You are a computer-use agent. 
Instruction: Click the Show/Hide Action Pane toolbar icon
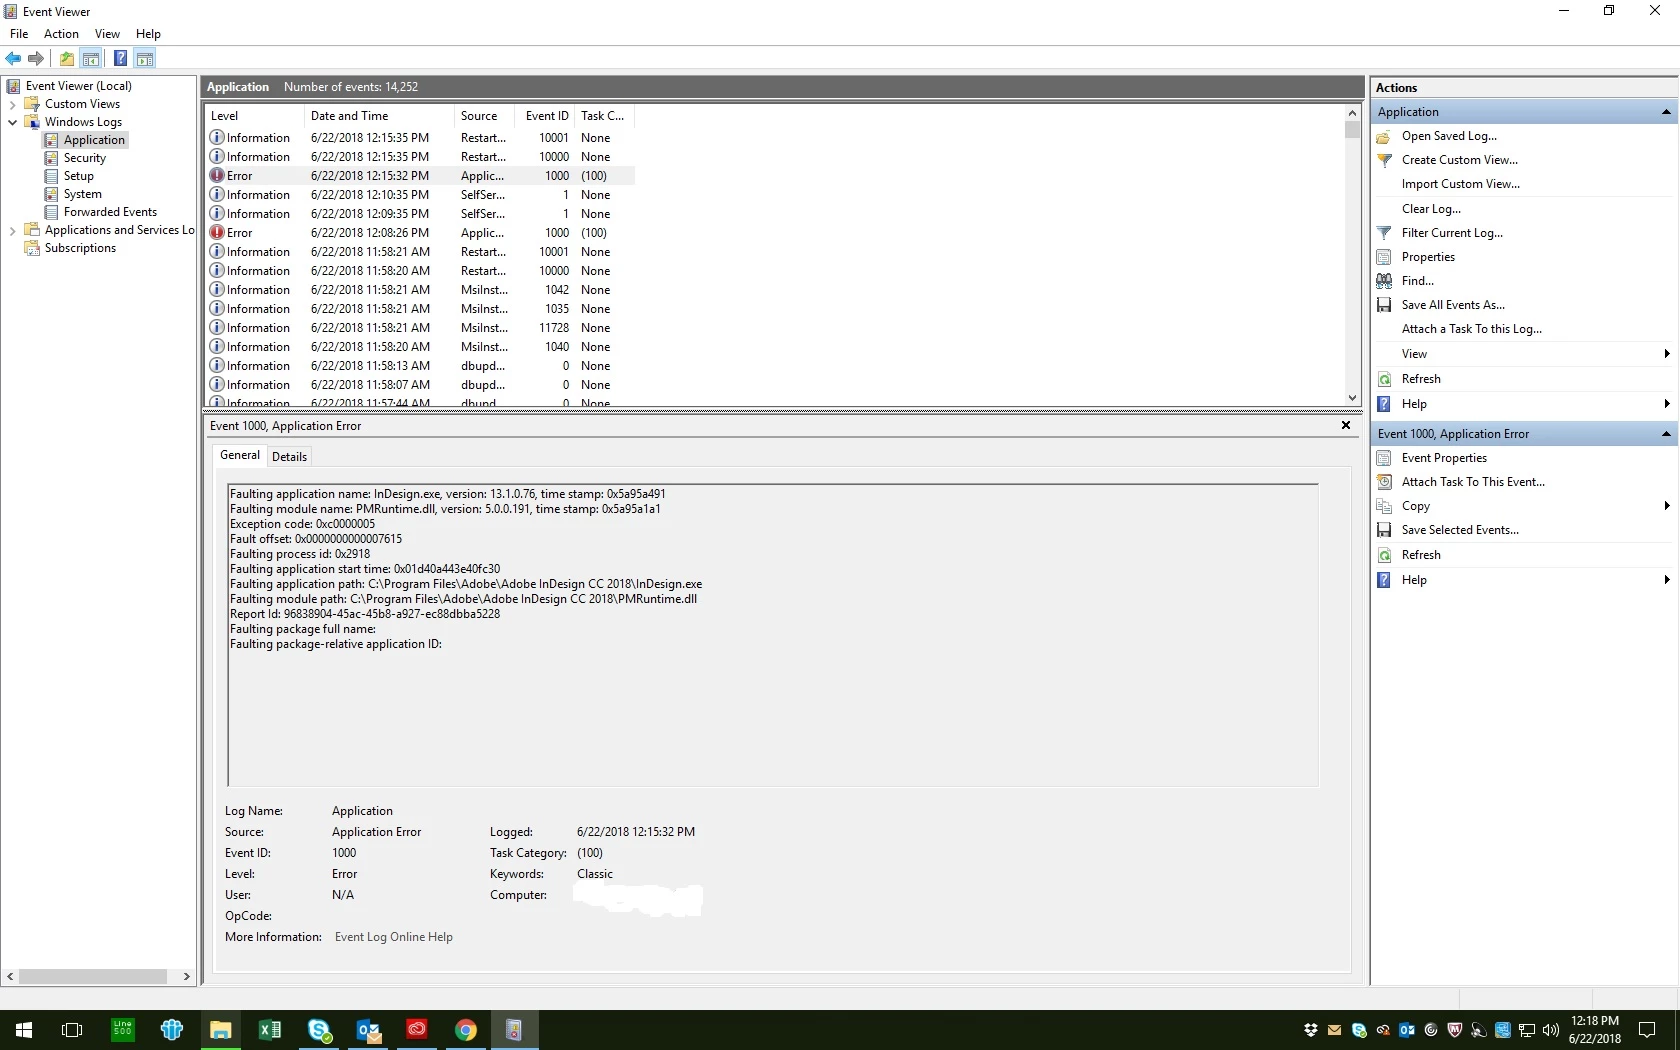(x=145, y=58)
